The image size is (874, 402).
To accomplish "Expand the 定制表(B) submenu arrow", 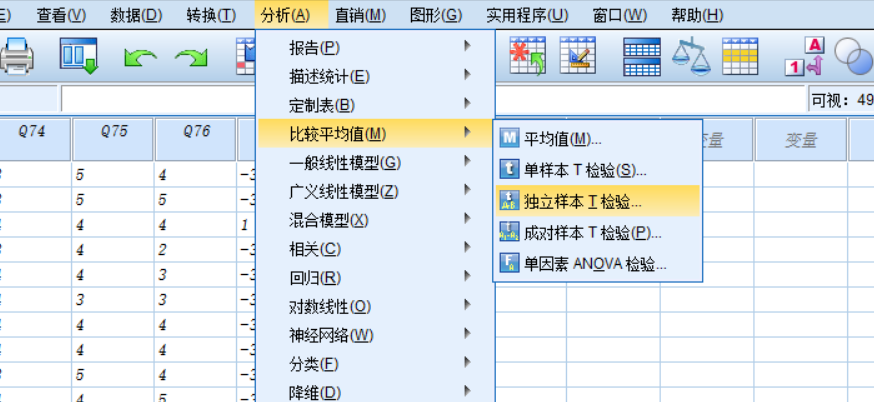I will pyautogui.click(x=468, y=103).
